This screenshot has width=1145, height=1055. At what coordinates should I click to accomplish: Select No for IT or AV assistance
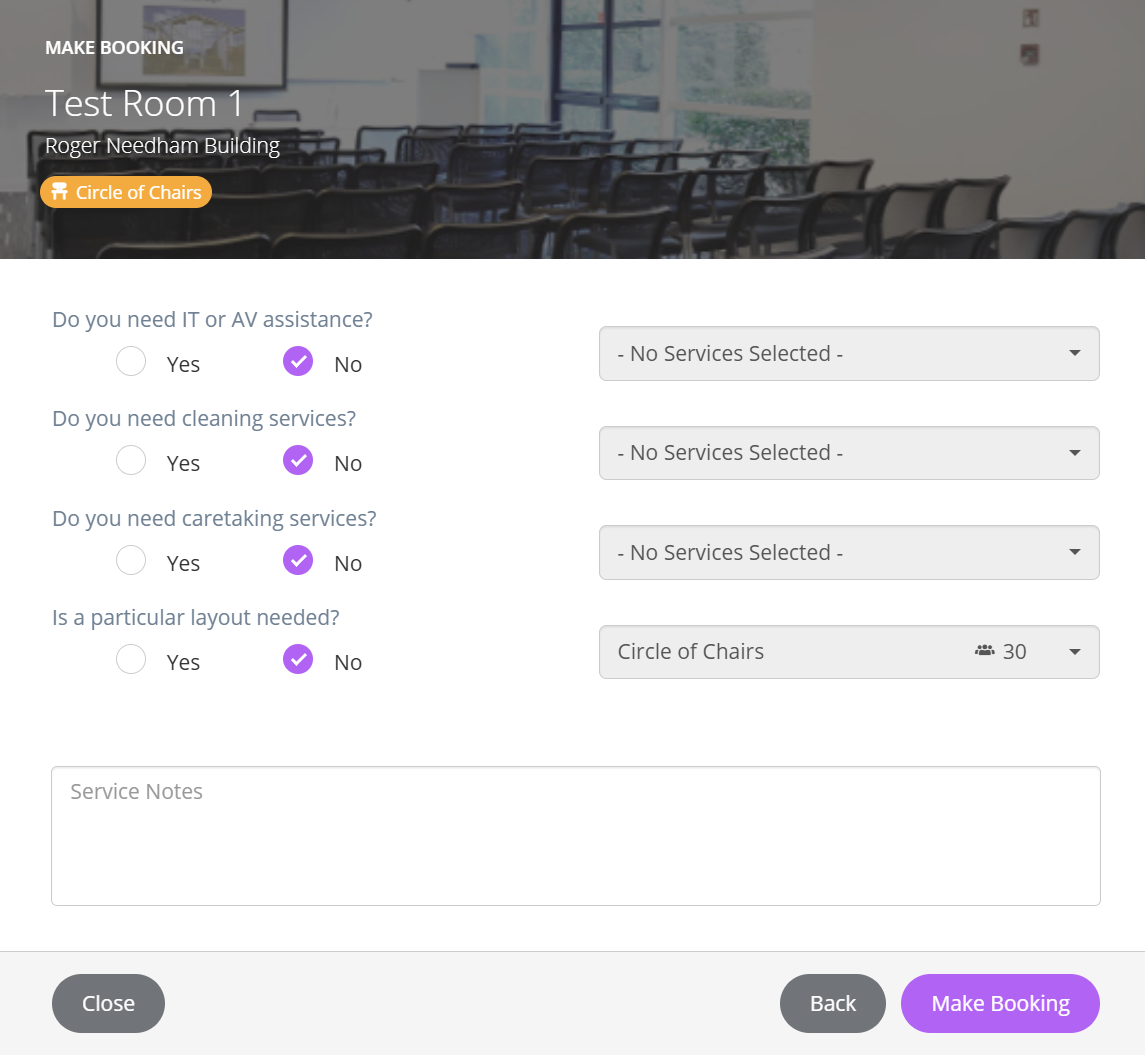[298, 361]
